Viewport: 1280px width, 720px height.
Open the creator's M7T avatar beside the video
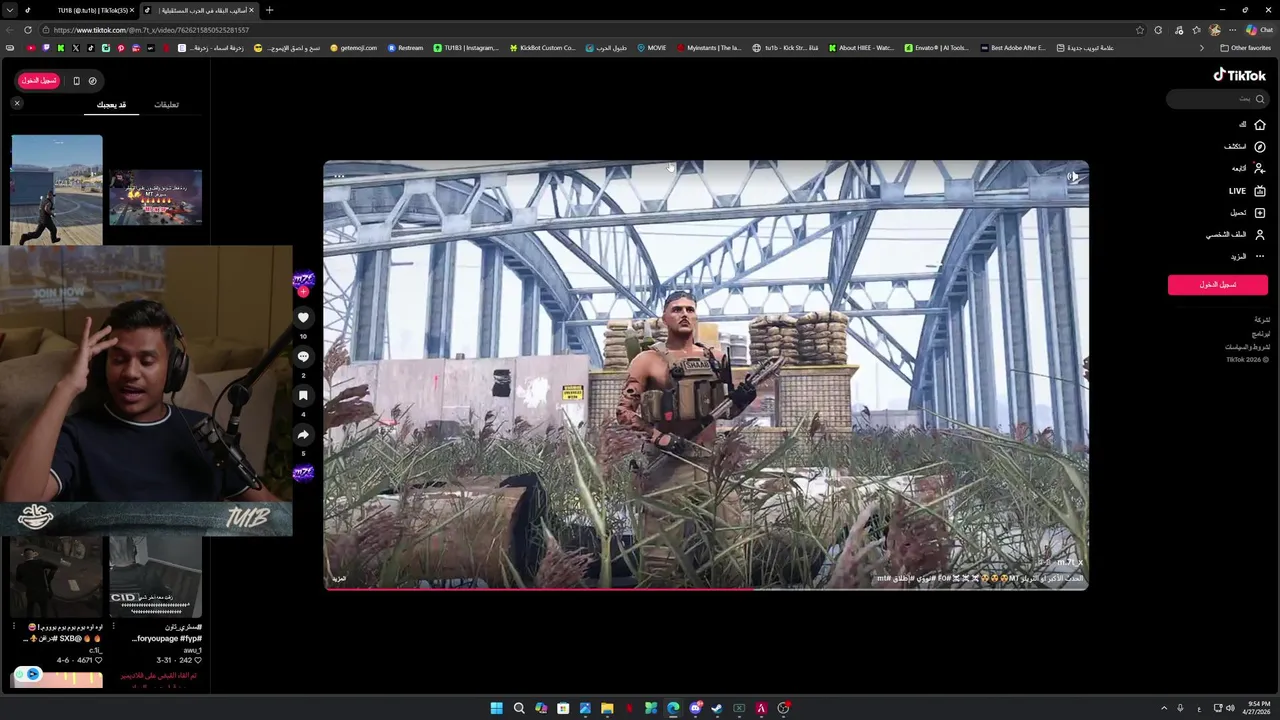coord(303,280)
